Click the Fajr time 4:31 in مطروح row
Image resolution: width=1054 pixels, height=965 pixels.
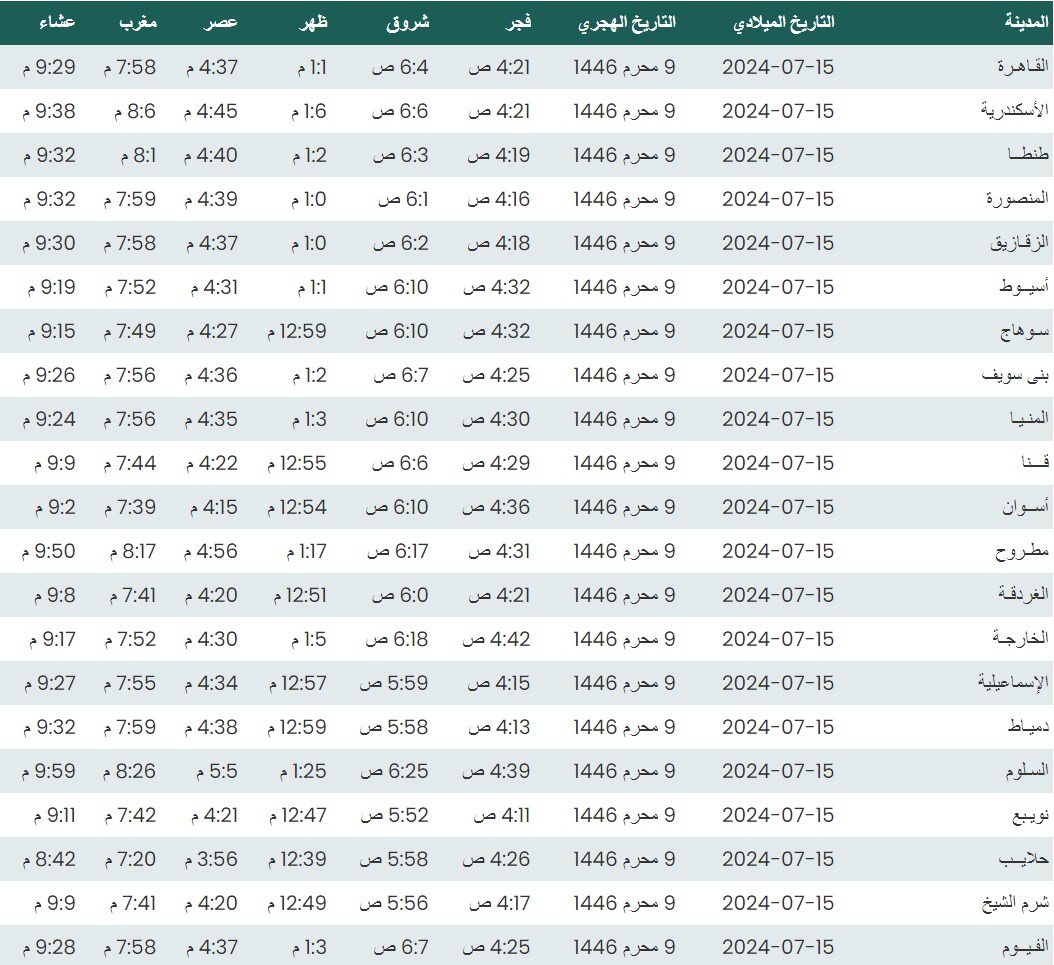[498, 551]
